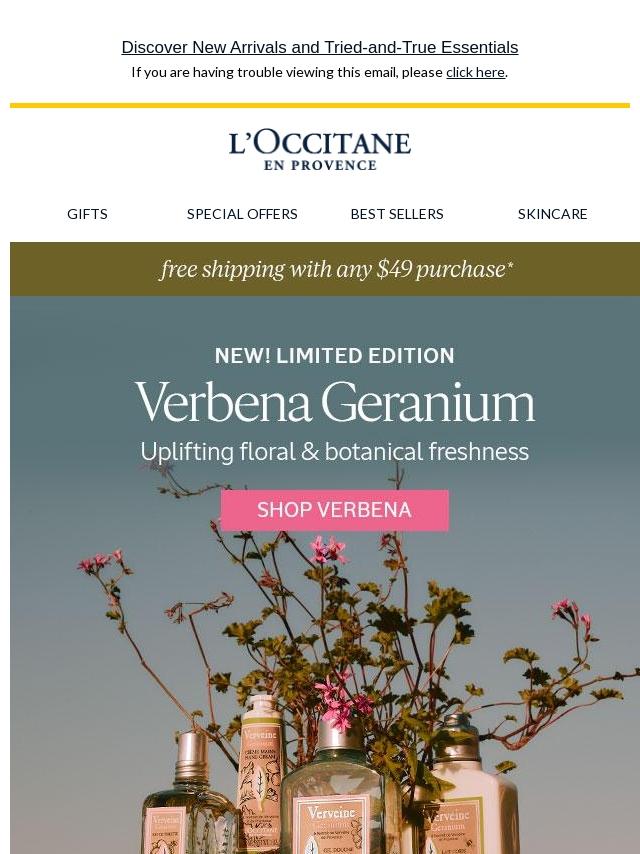The height and width of the screenshot is (854, 640).
Task: Click the New Limited Edition text
Action: pos(334,356)
